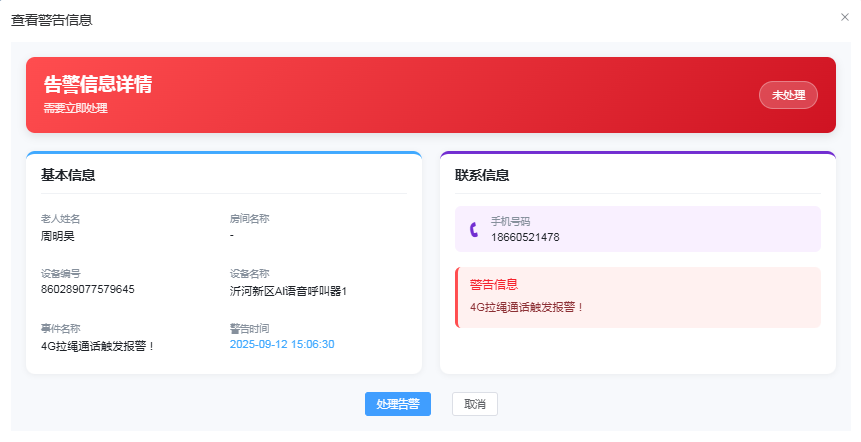This screenshot has width=861, height=442.
Task: Open the blue alarm time 2025-09-12 15:06:30
Action: pos(281,344)
